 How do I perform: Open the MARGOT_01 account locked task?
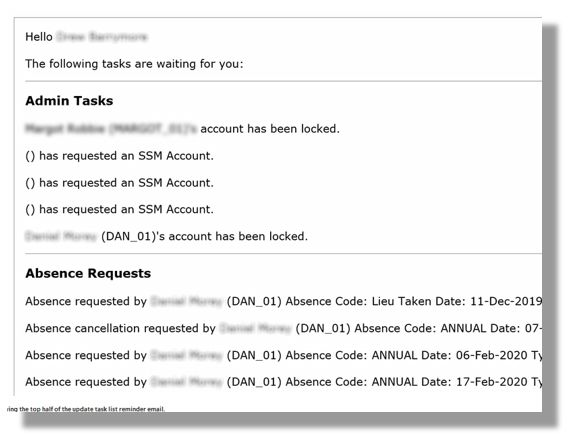[182, 129]
